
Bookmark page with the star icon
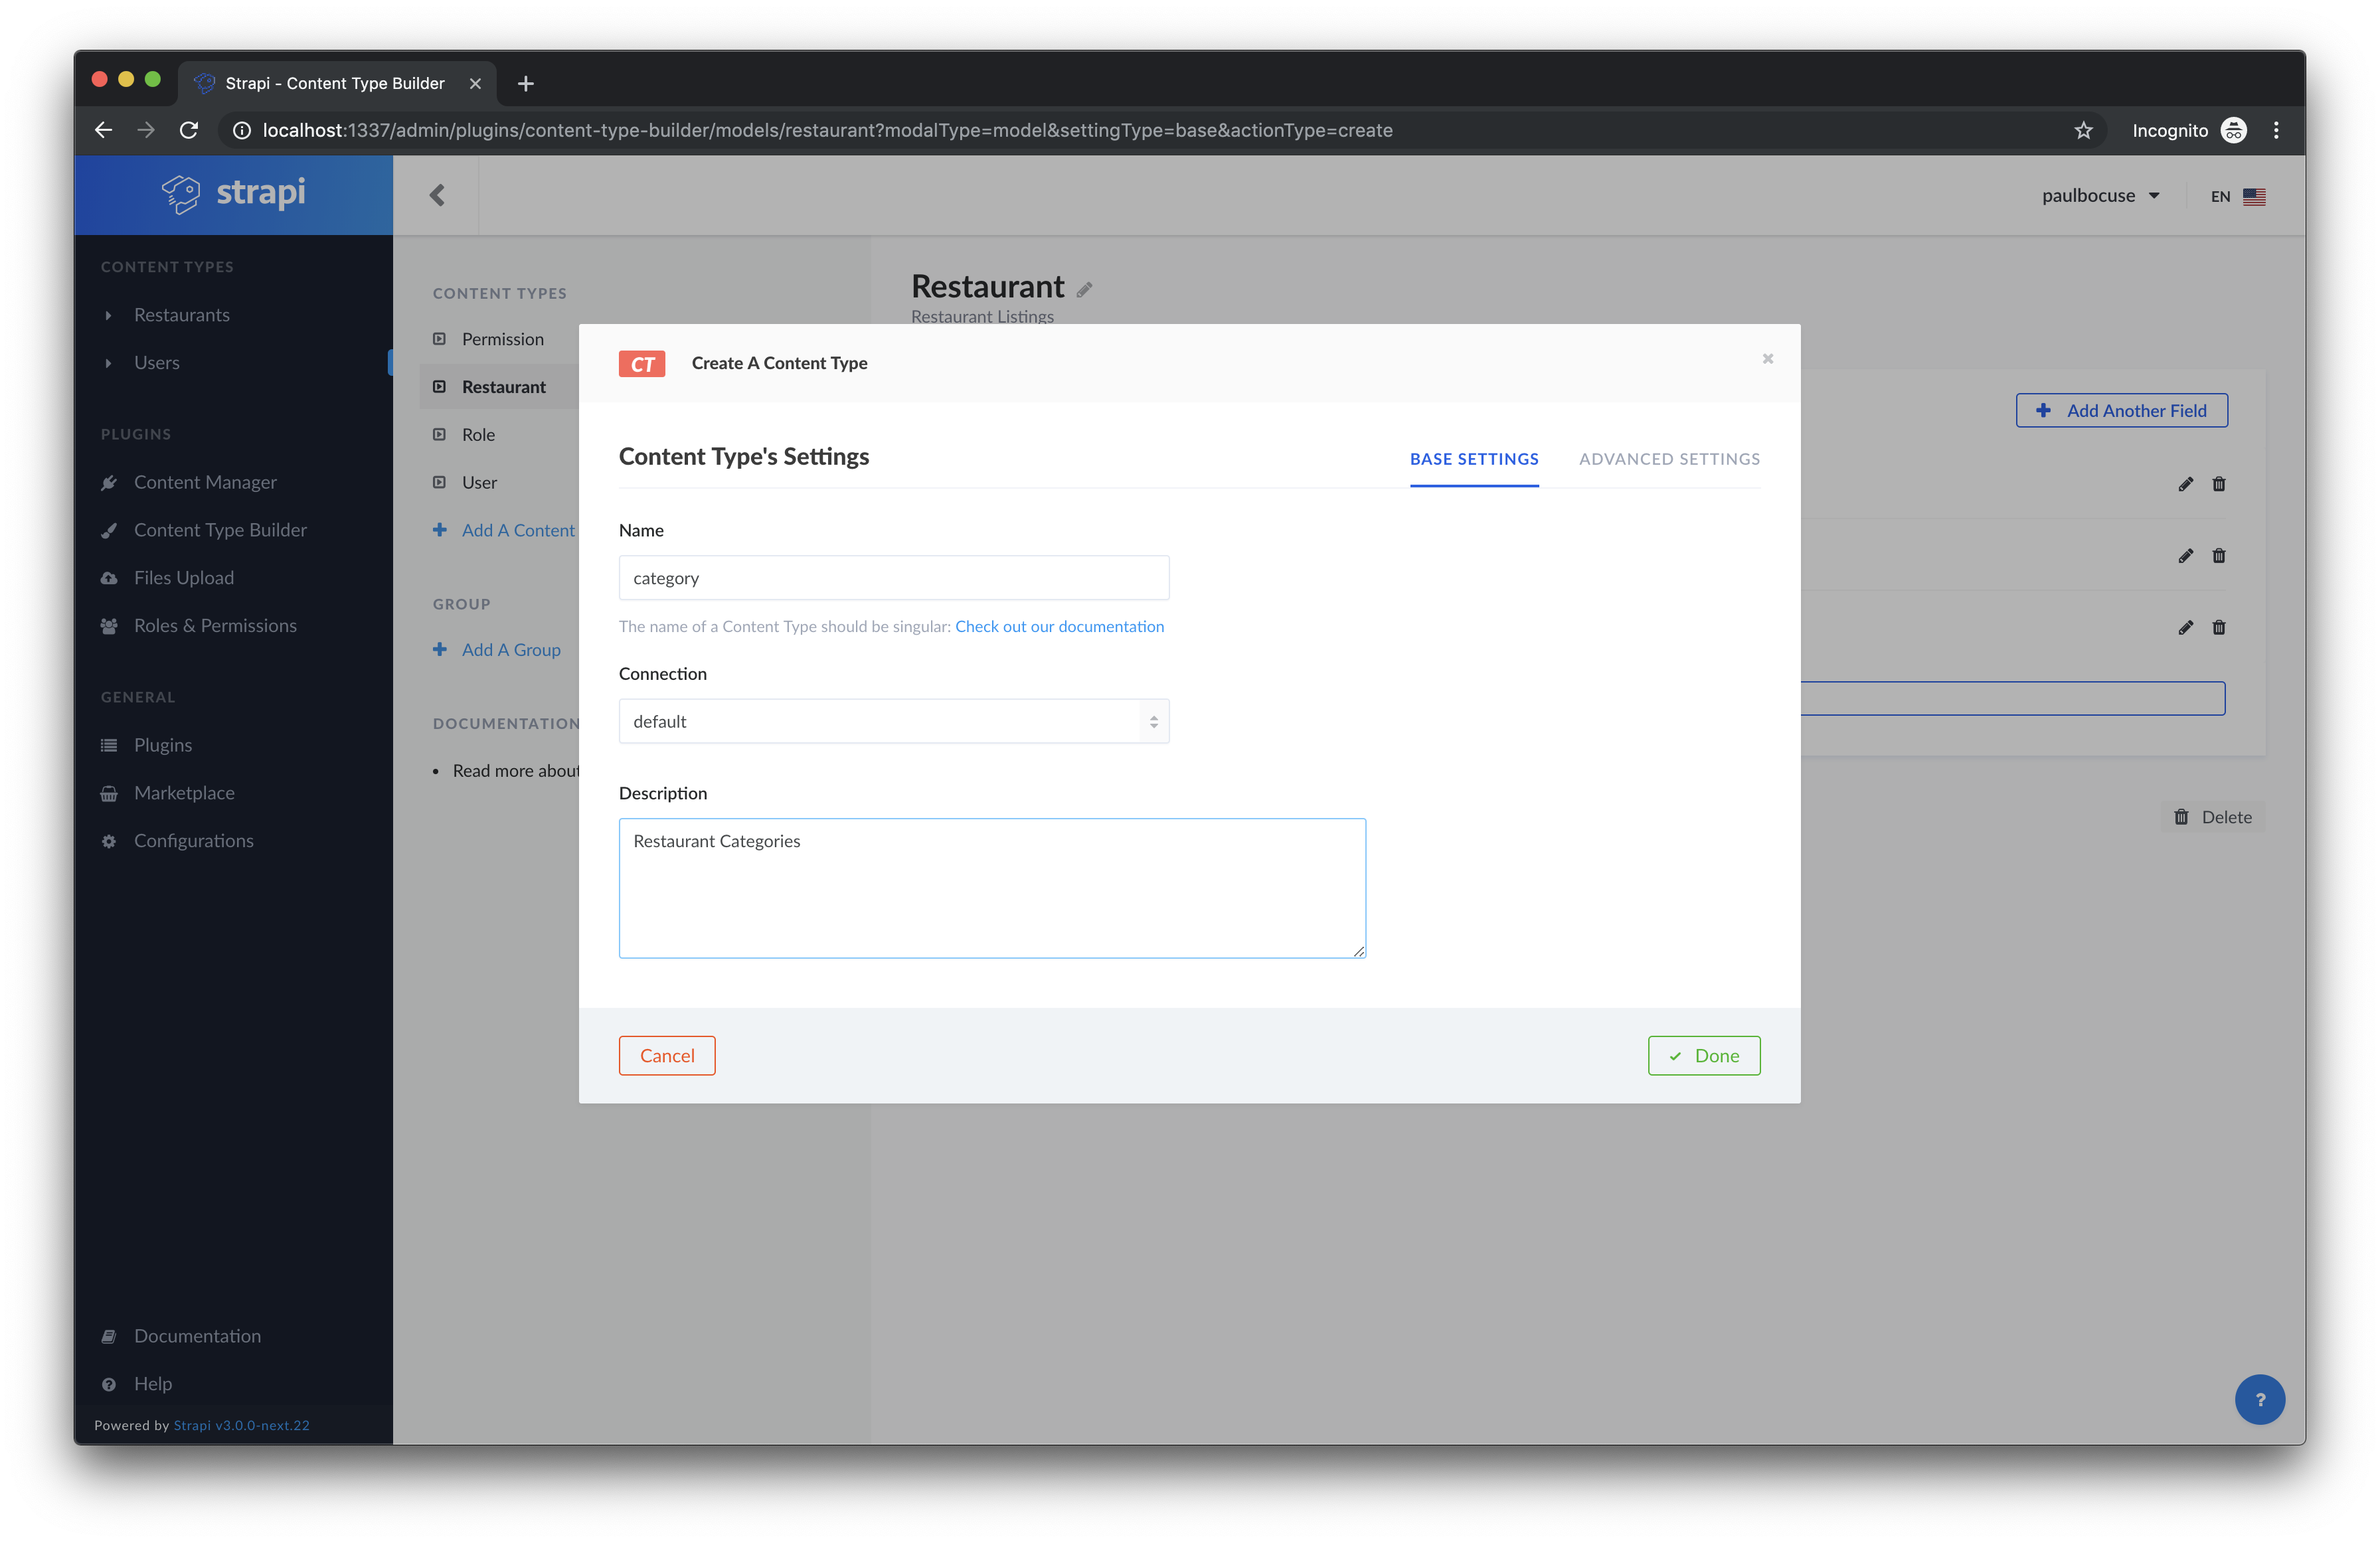[x=2083, y=130]
